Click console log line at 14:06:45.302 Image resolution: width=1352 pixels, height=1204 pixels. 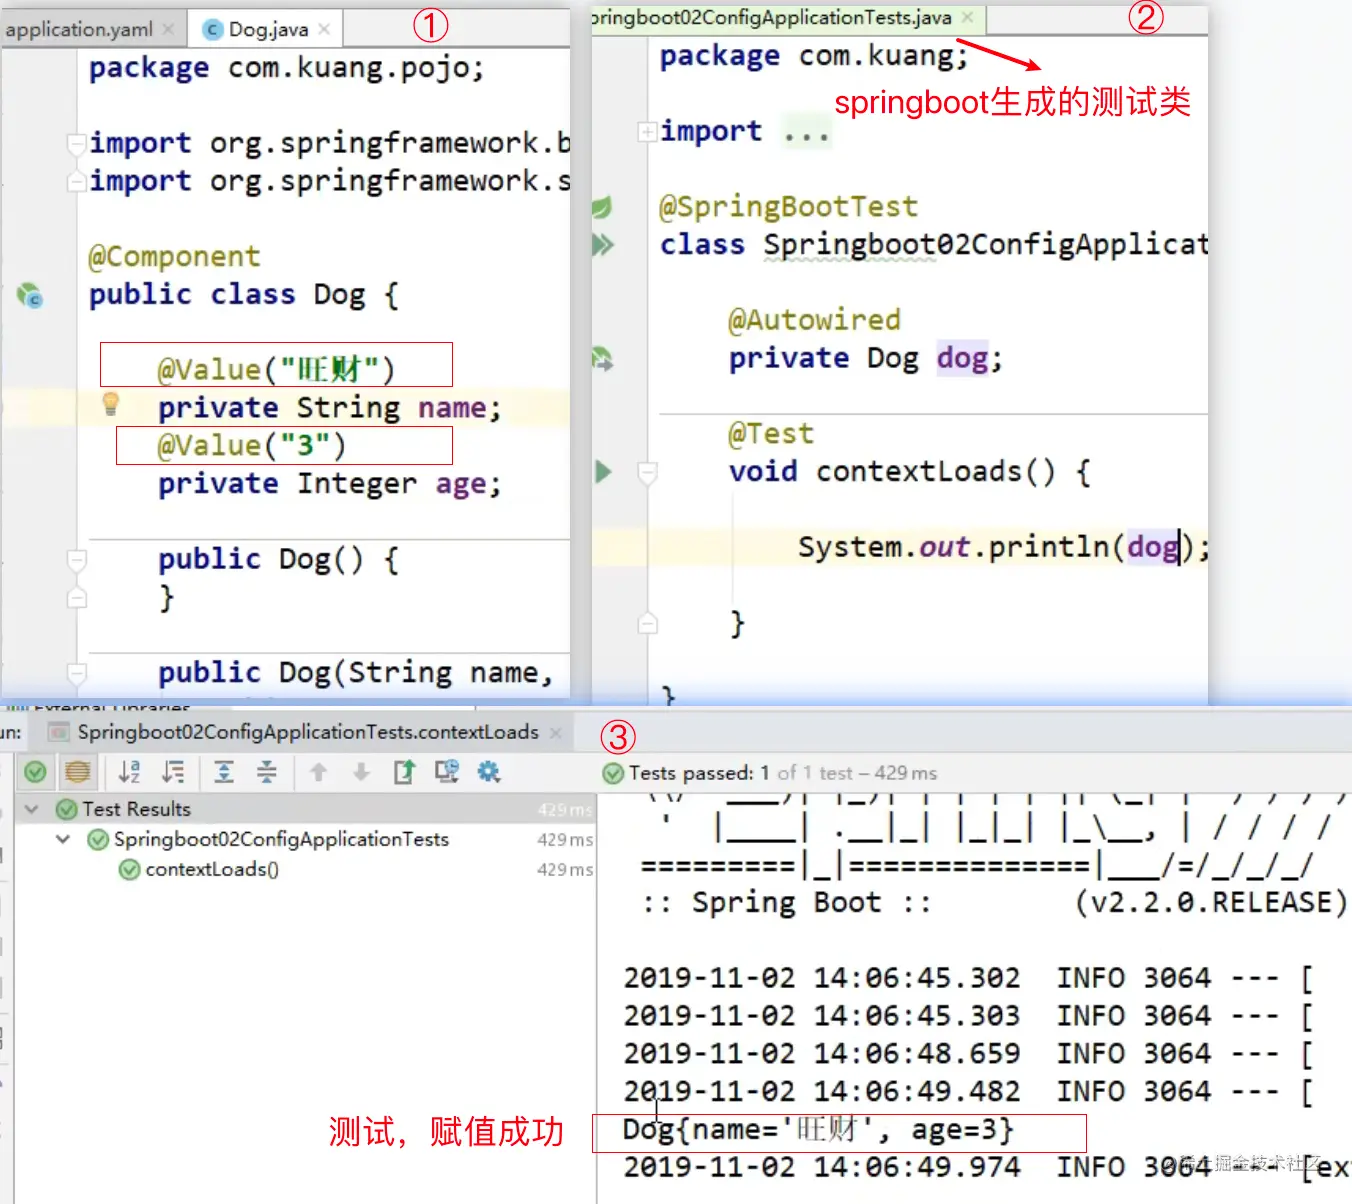[x=968, y=978]
